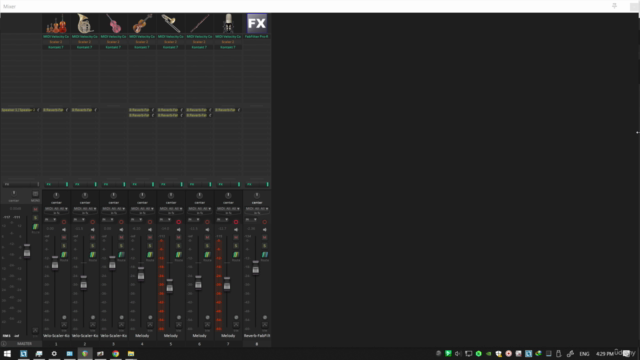The height and width of the screenshot is (360, 640).
Task: Open Route icon on channel 5 Melody
Action: 178,255
